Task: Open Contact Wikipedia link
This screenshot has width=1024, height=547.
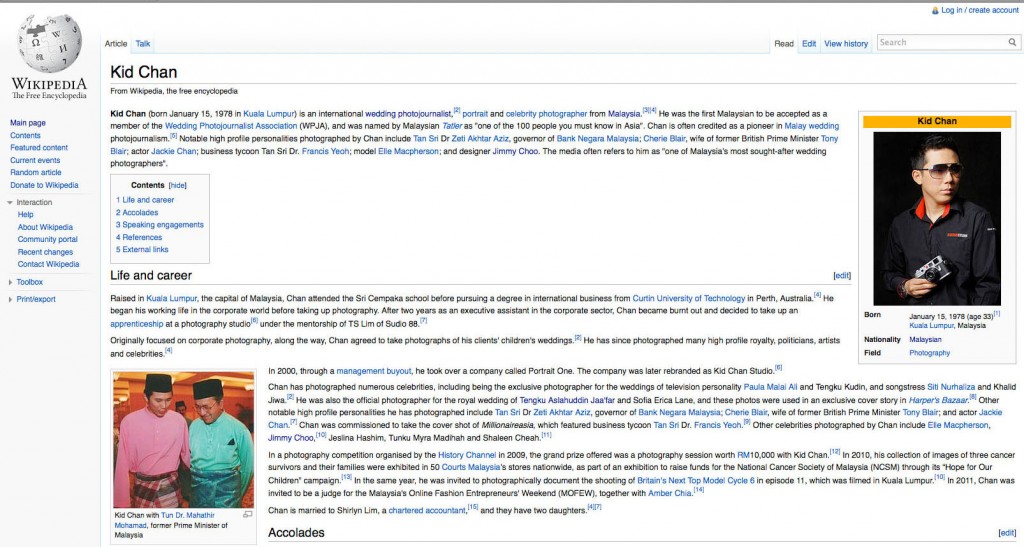Action: click(48, 264)
